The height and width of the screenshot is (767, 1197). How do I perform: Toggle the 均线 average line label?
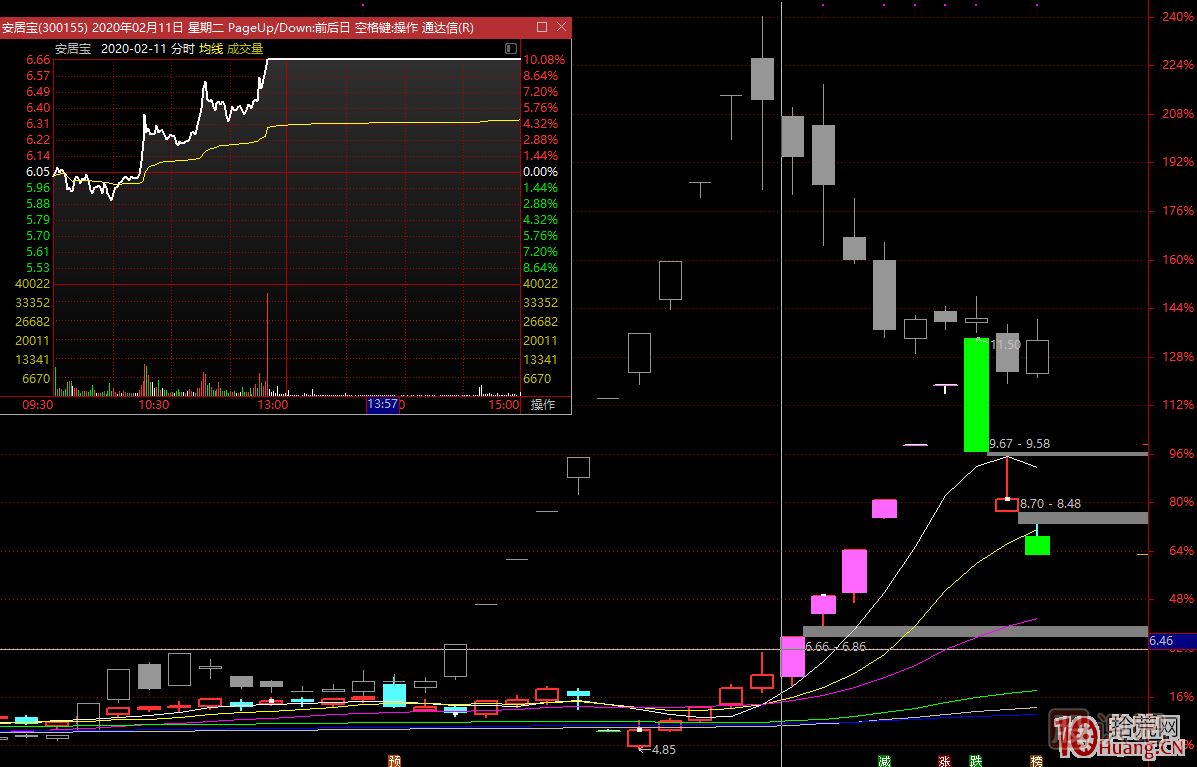(210, 48)
